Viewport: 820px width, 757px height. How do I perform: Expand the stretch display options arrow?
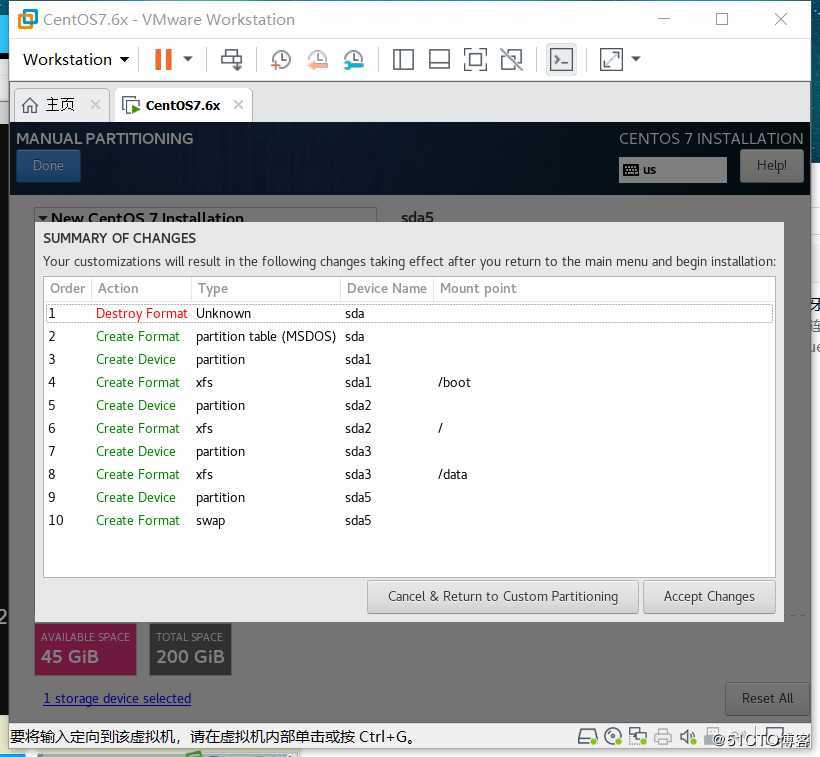click(636, 59)
